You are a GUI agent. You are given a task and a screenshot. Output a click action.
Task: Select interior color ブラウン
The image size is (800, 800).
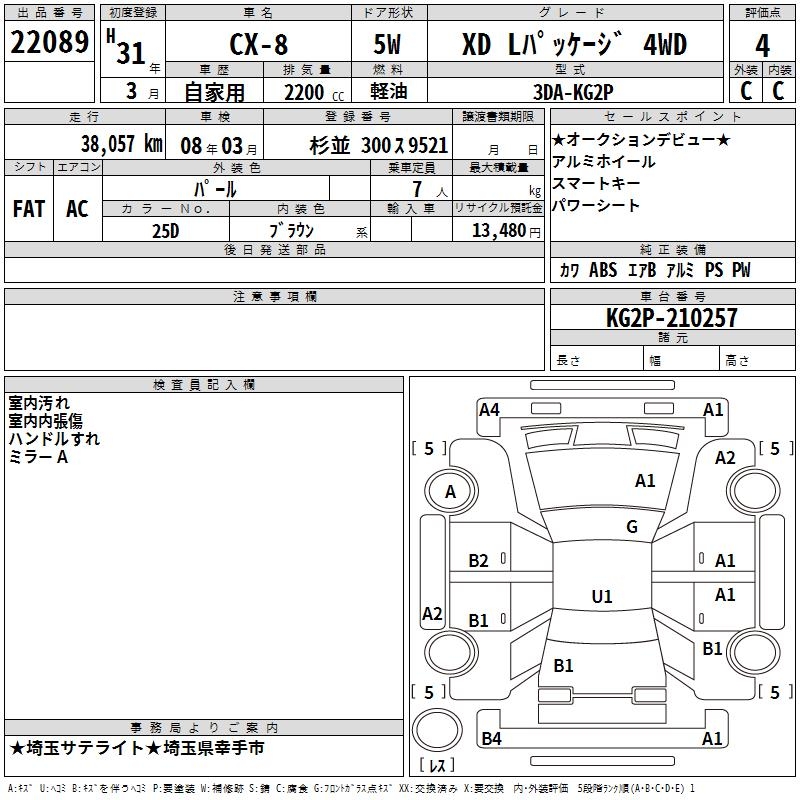pyautogui.click(x=291, y=231)
